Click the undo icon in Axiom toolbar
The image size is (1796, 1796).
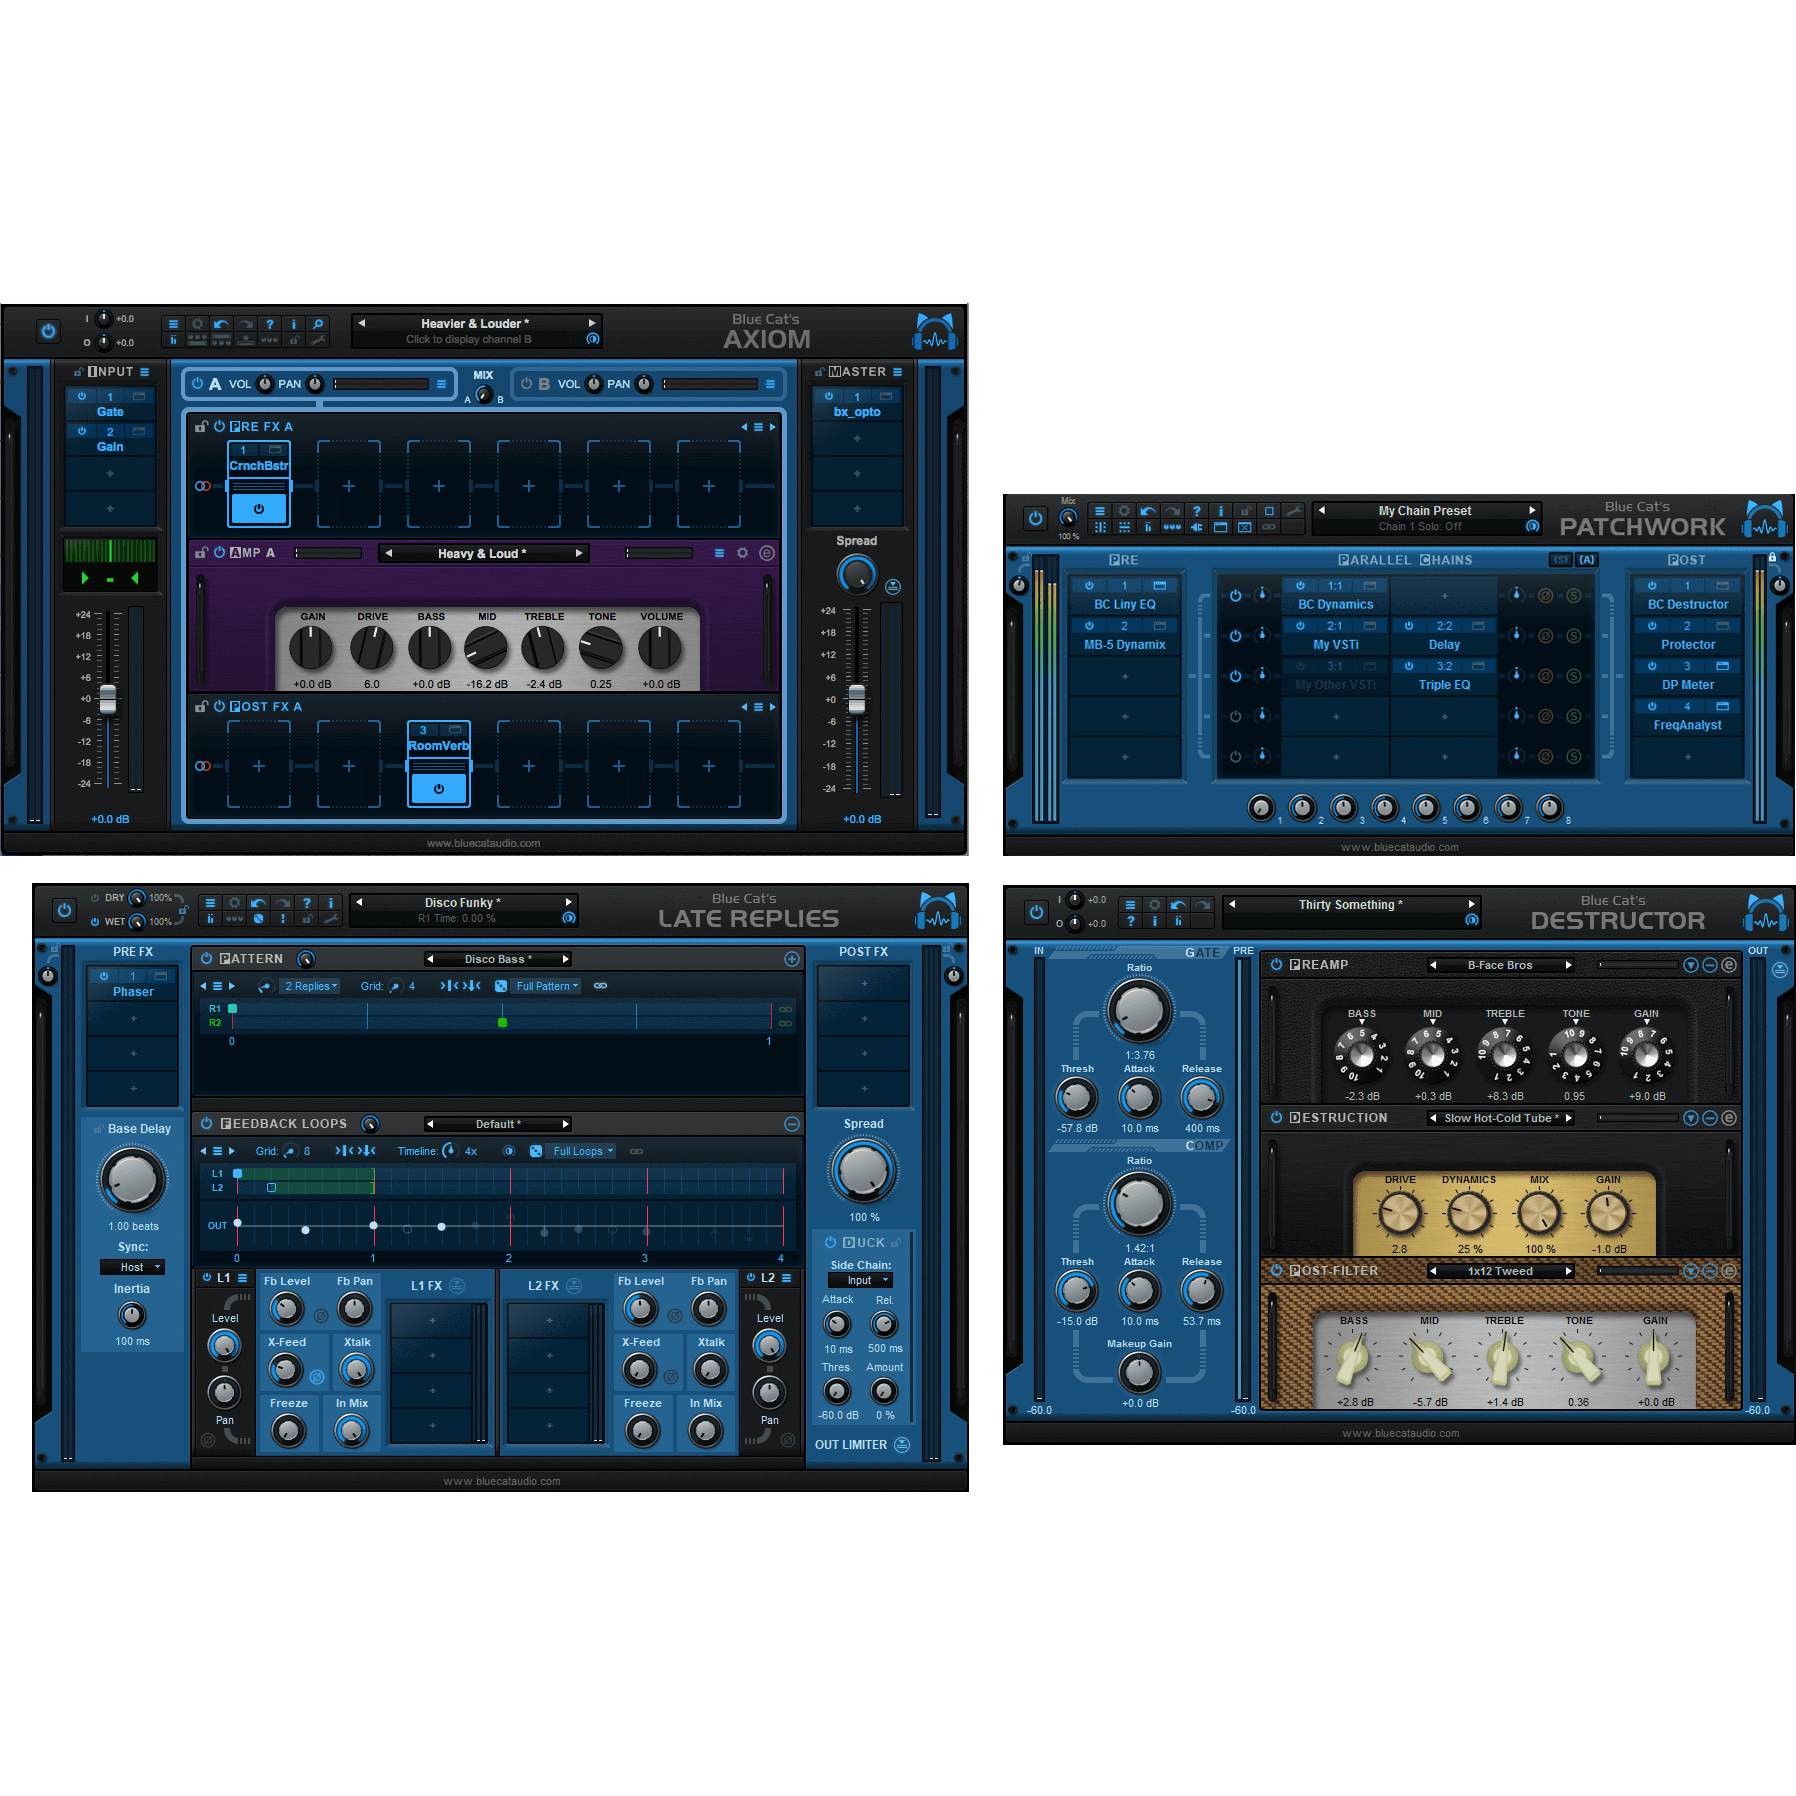pos(221,324)
